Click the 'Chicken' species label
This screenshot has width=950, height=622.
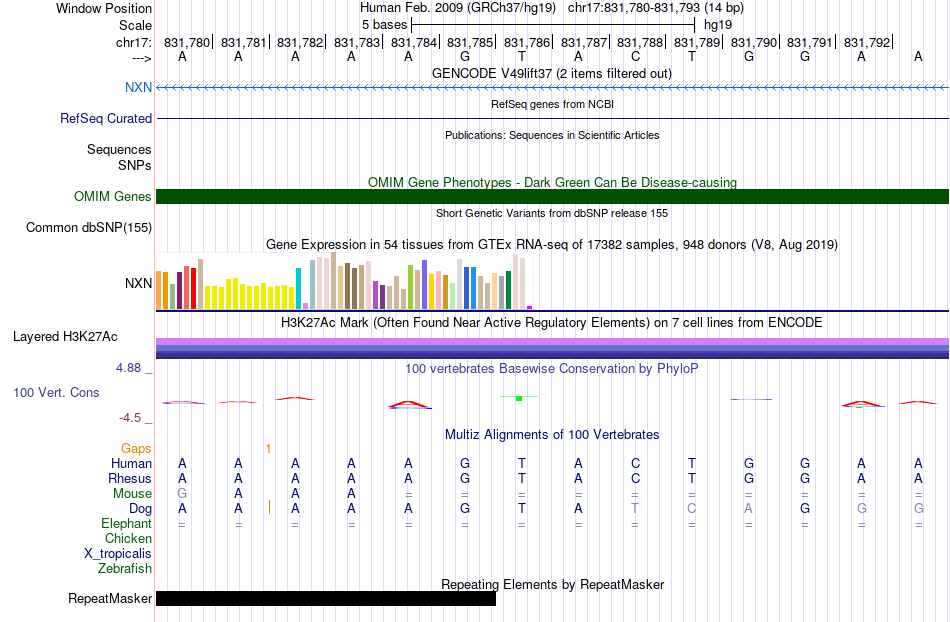click(128, 538)
